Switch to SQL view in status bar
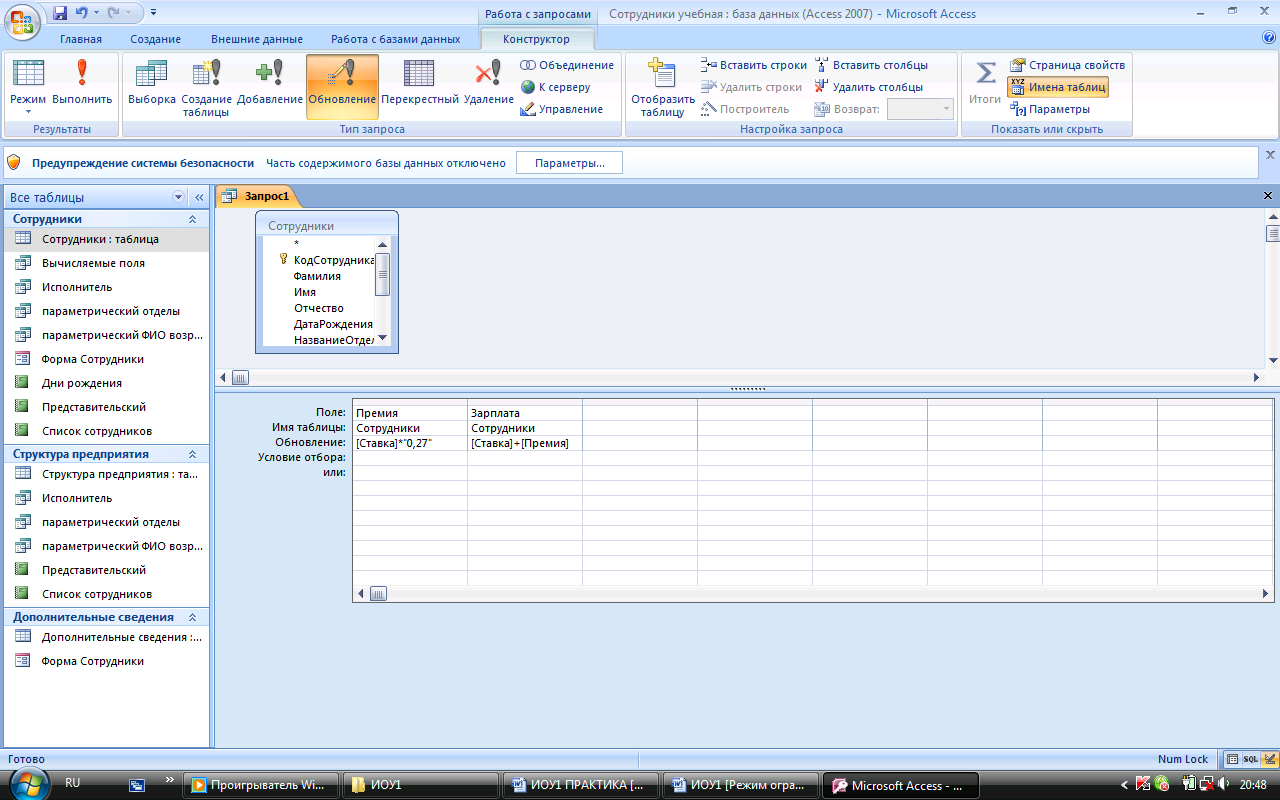The image size is (1280, 800). [x=1250, y=759]
